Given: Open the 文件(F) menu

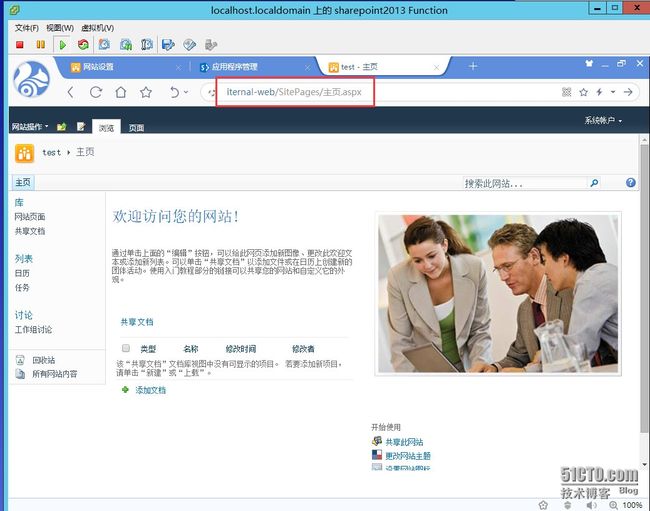Looking at the screenshot, I should click(x=27, y=28).
